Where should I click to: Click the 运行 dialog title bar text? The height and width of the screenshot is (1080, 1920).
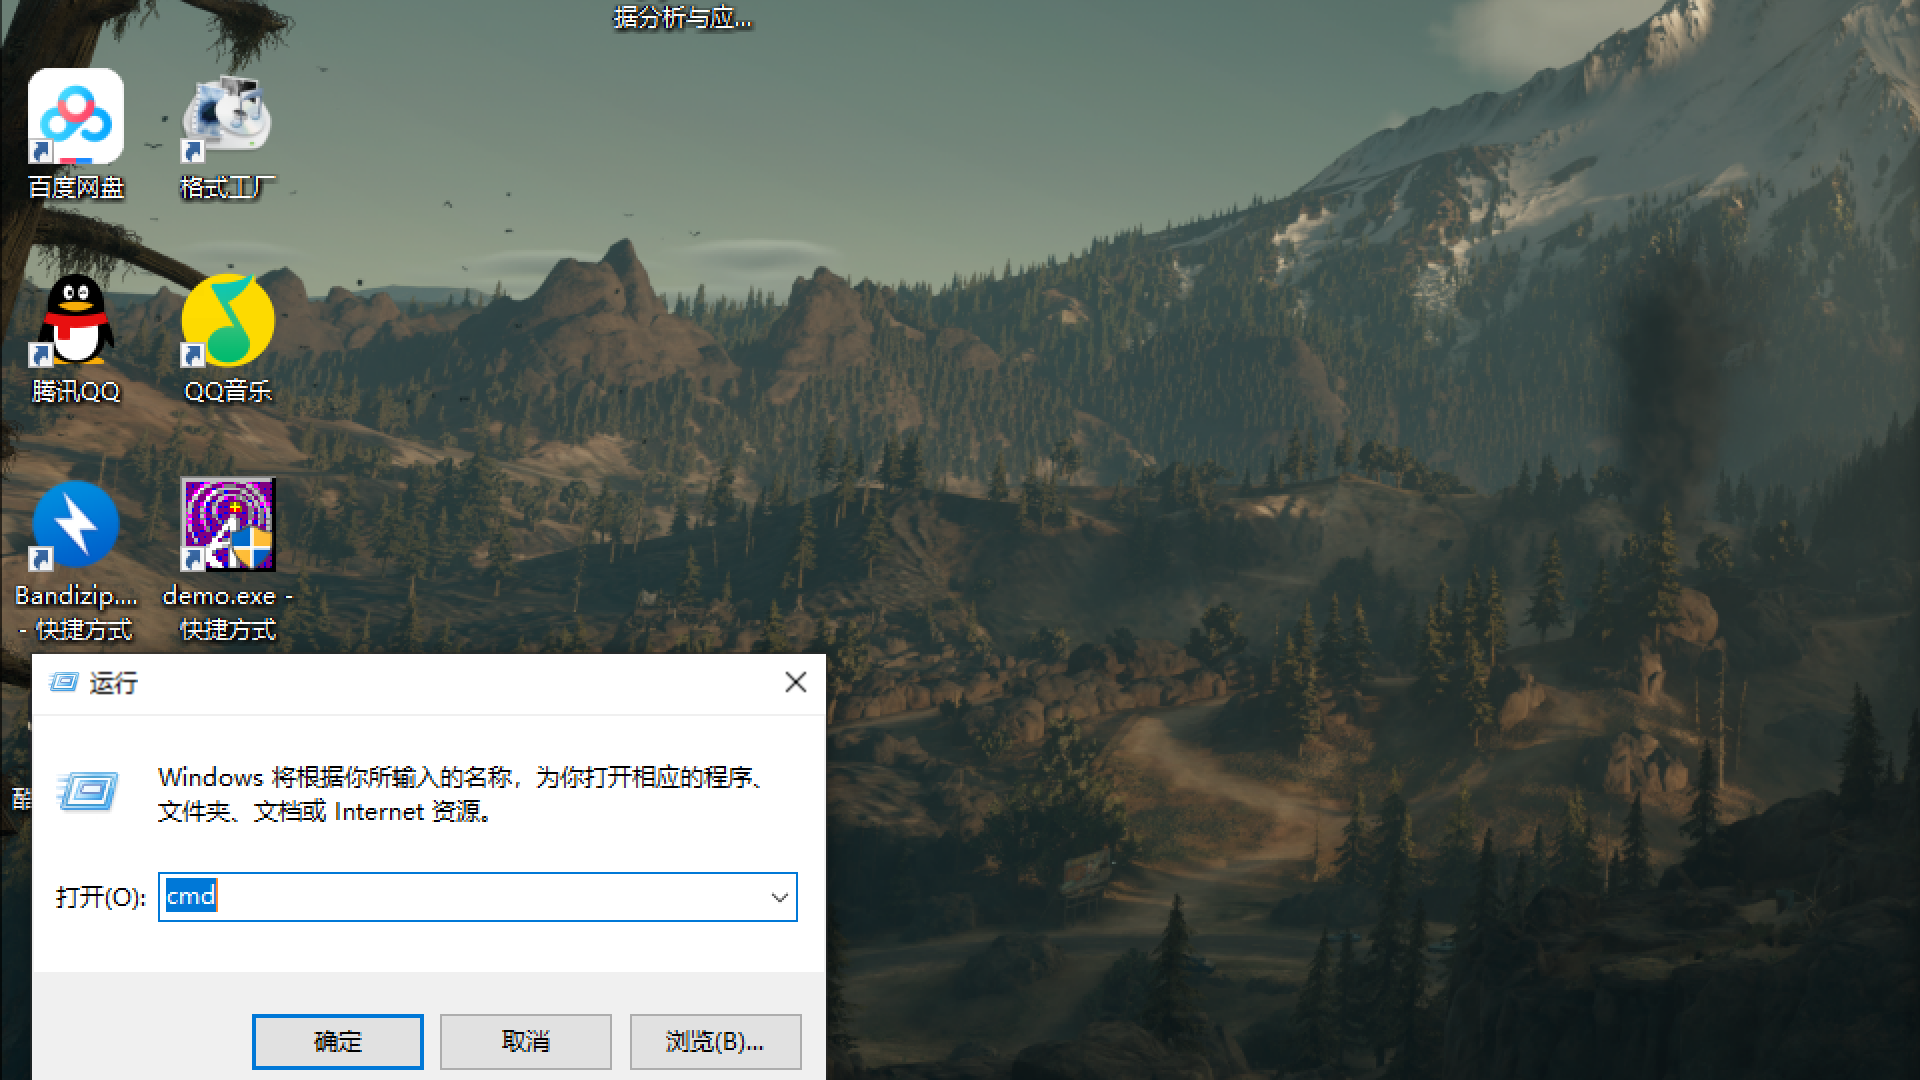tap(114, 683)
